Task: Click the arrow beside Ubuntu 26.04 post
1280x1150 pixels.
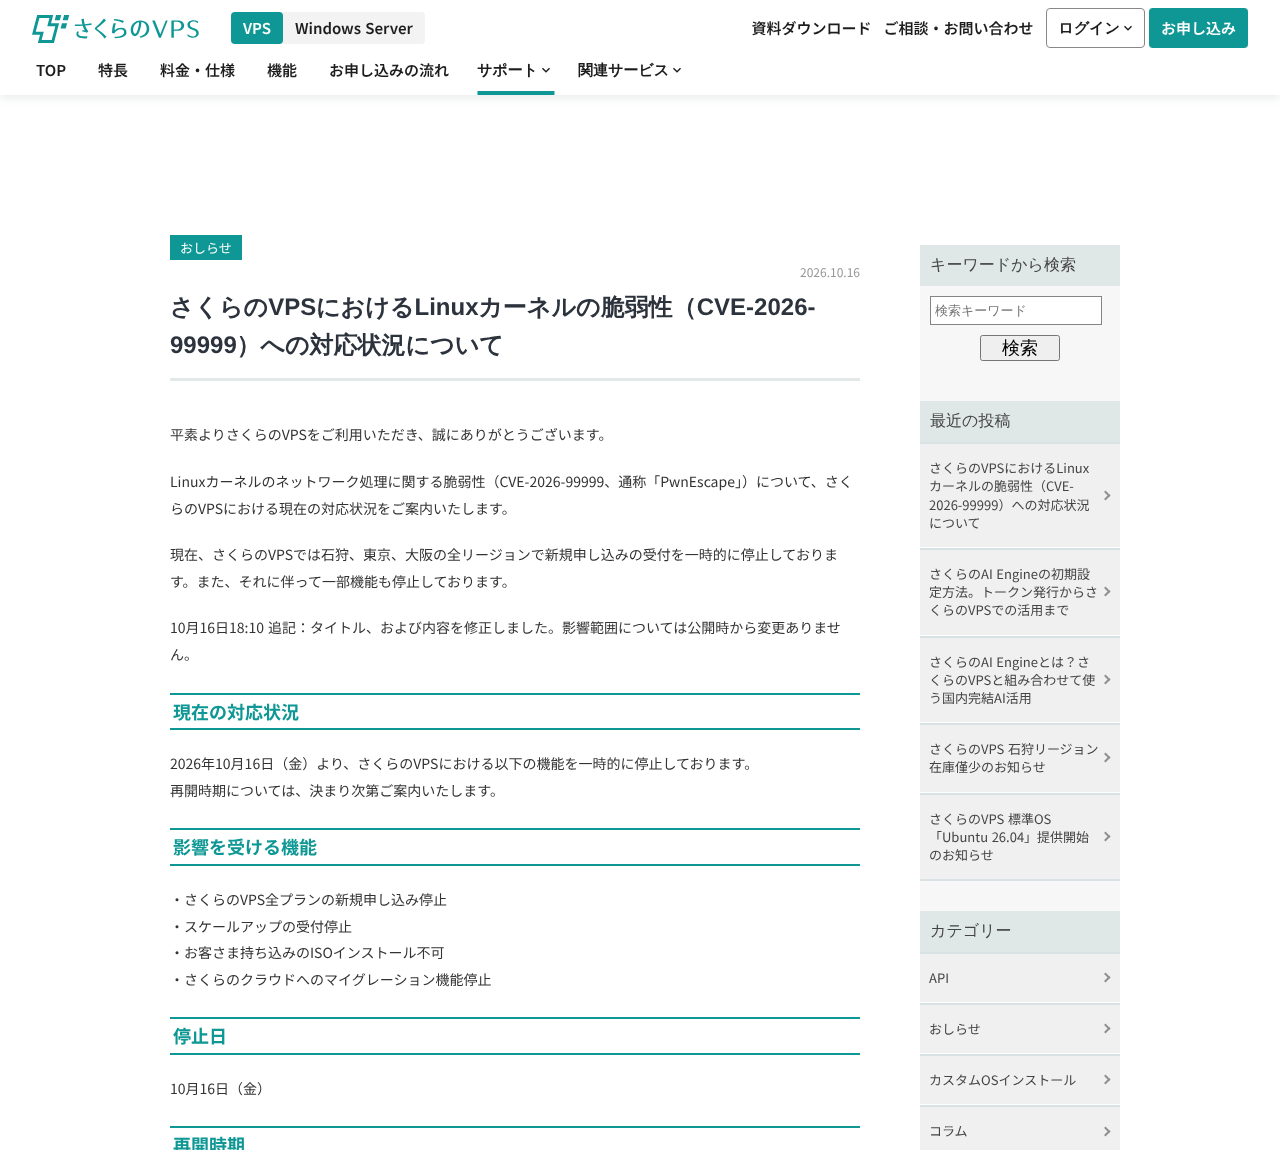Action: point(1107,837)
